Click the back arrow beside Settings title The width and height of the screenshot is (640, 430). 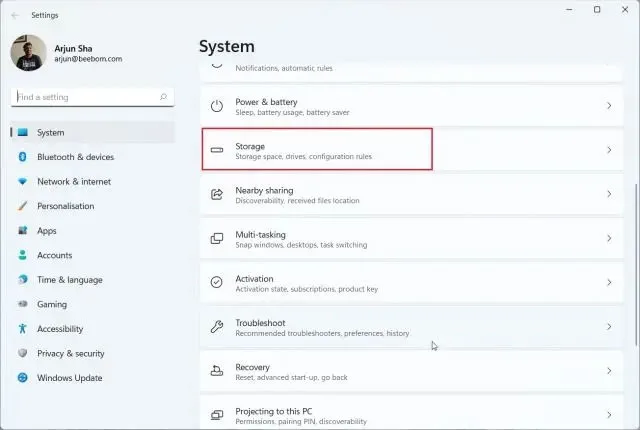[x=15, y=16]
